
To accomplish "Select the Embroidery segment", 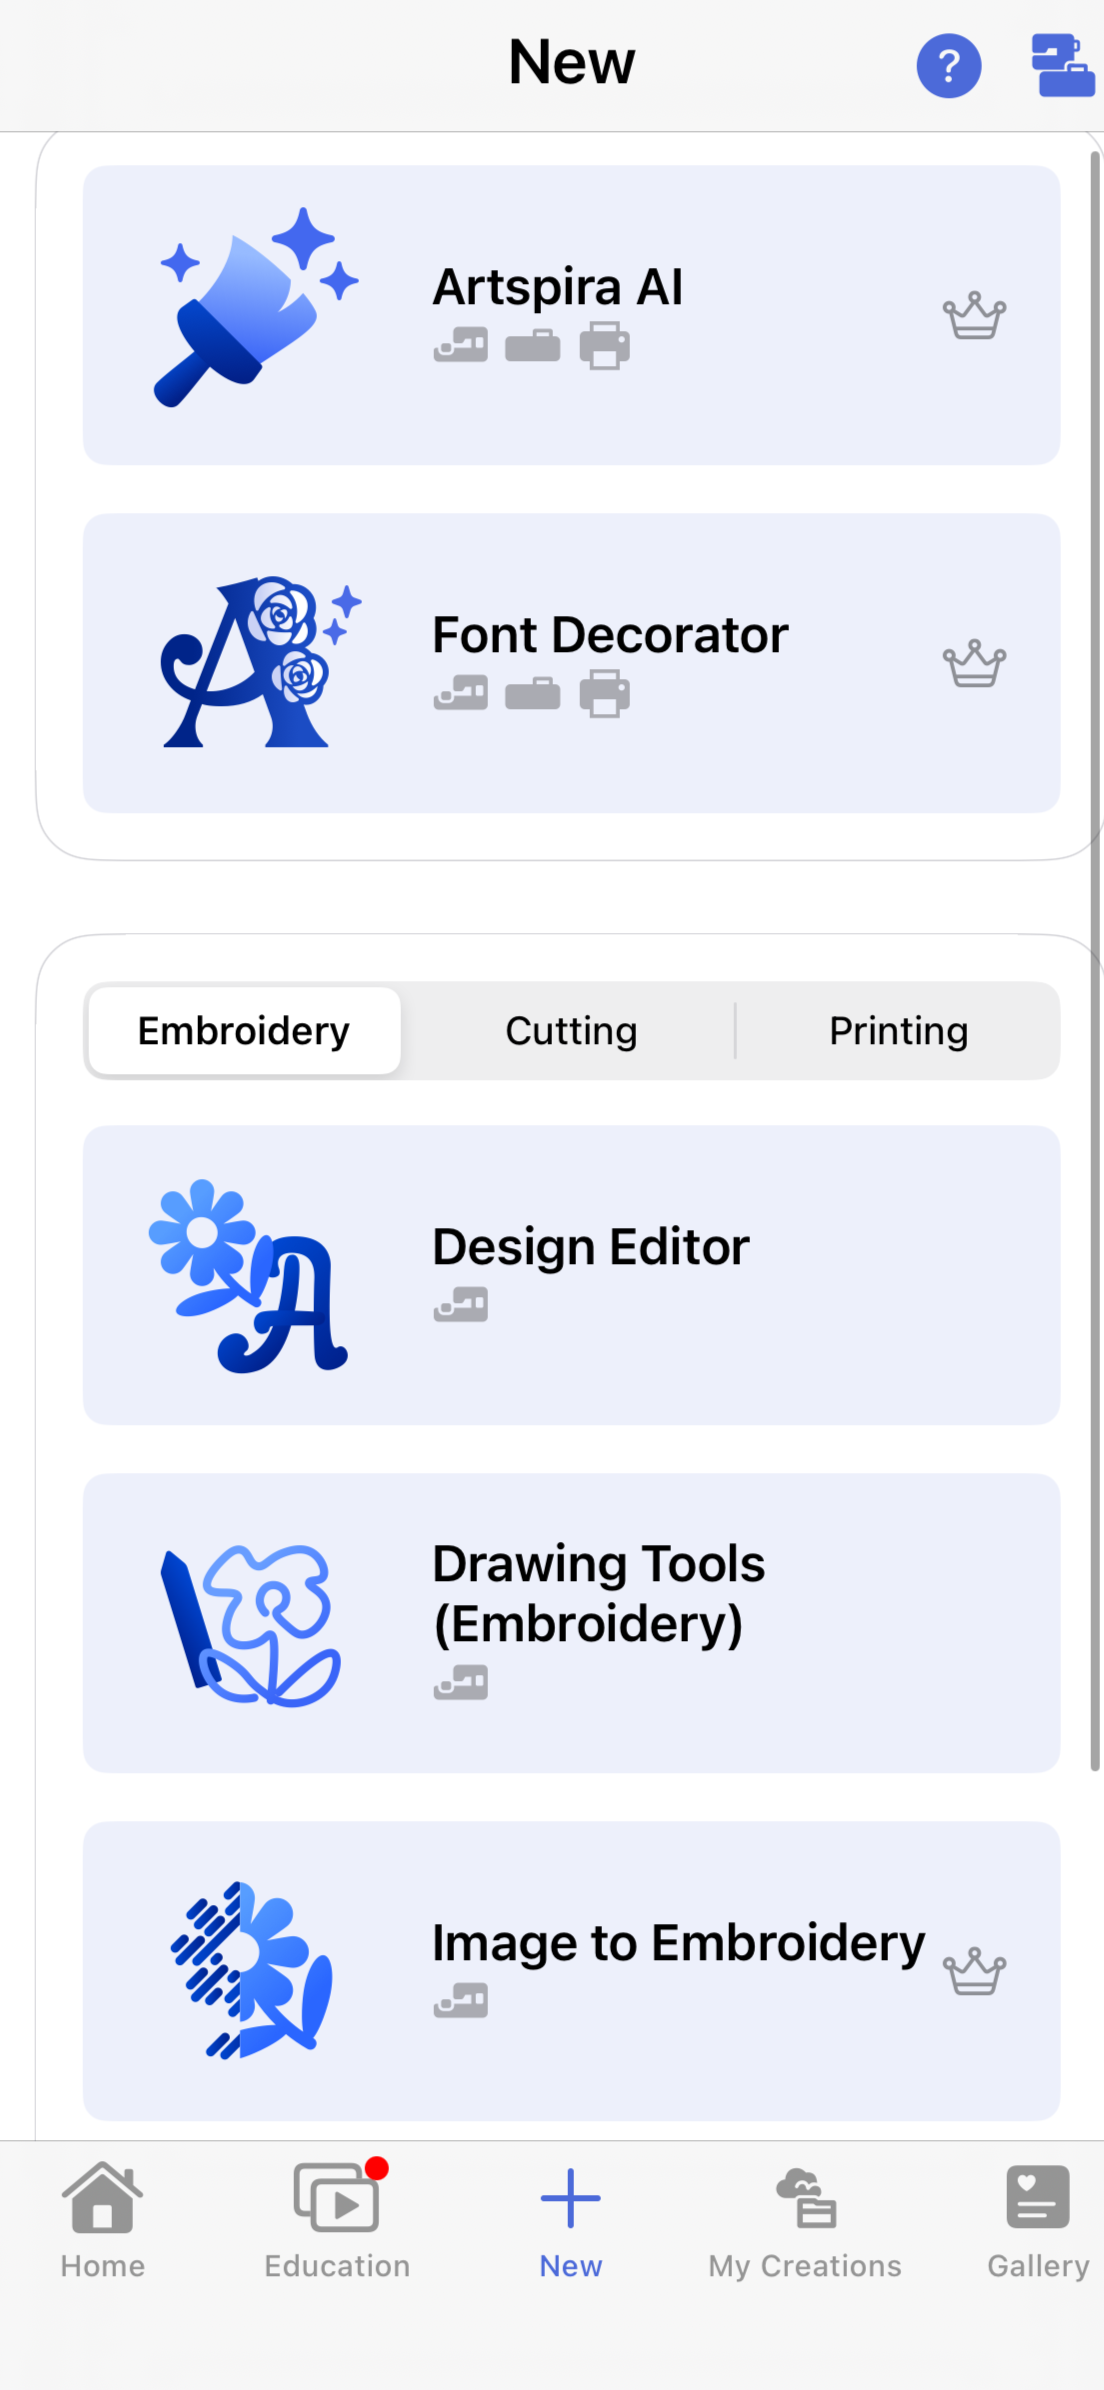I will [x=244, y=1031].
